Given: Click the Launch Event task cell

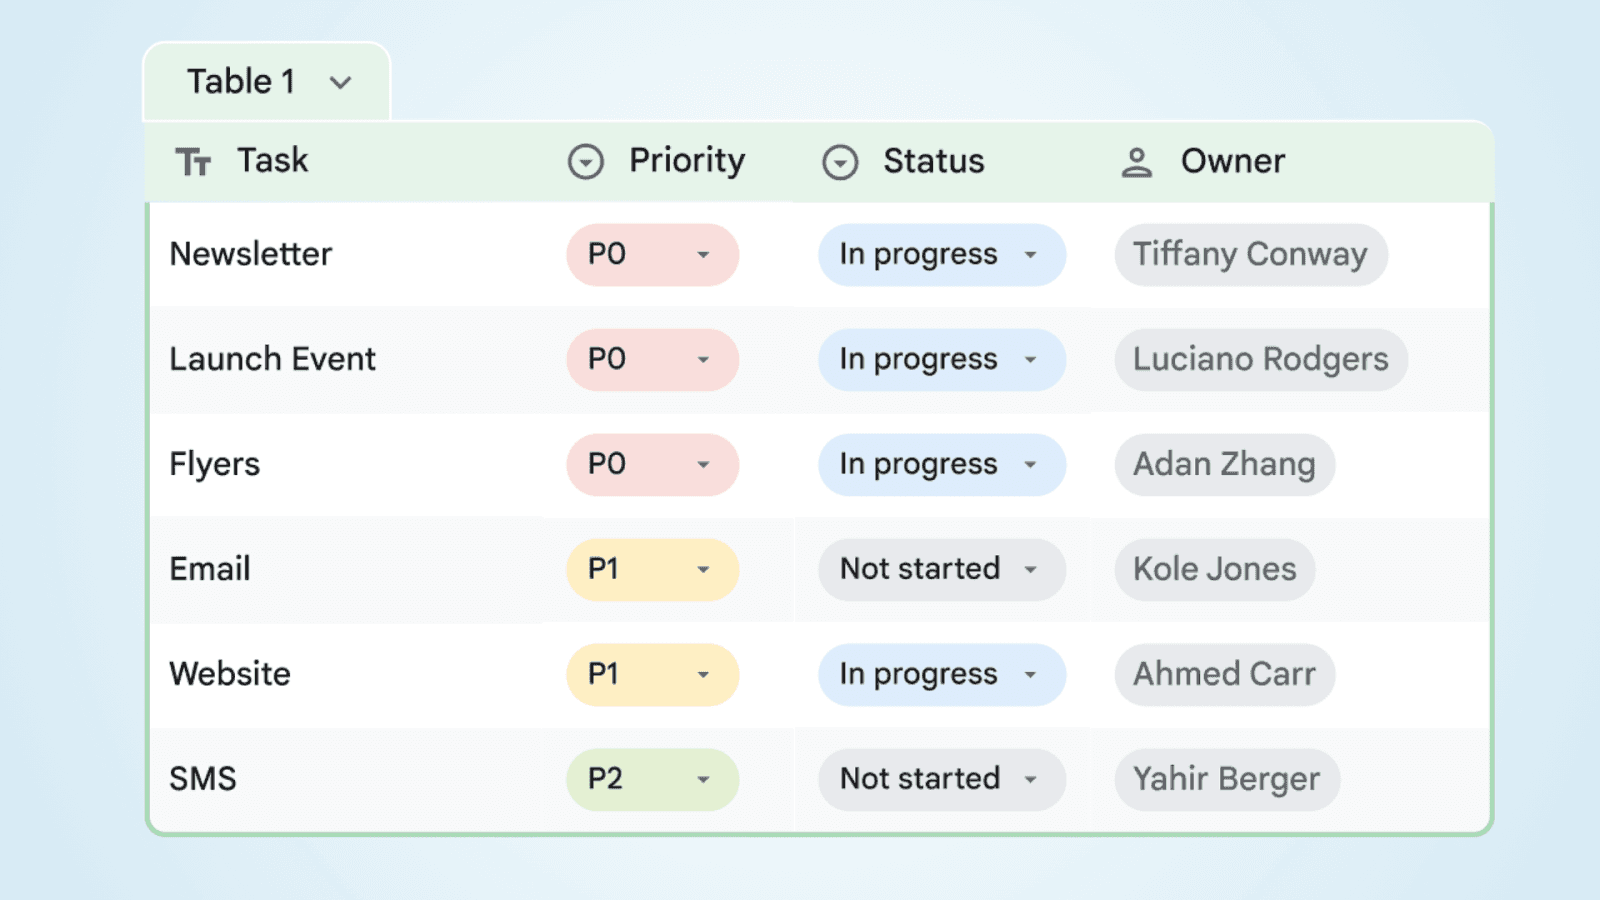Looking at the screenshot, I should (x=273, y=359).
